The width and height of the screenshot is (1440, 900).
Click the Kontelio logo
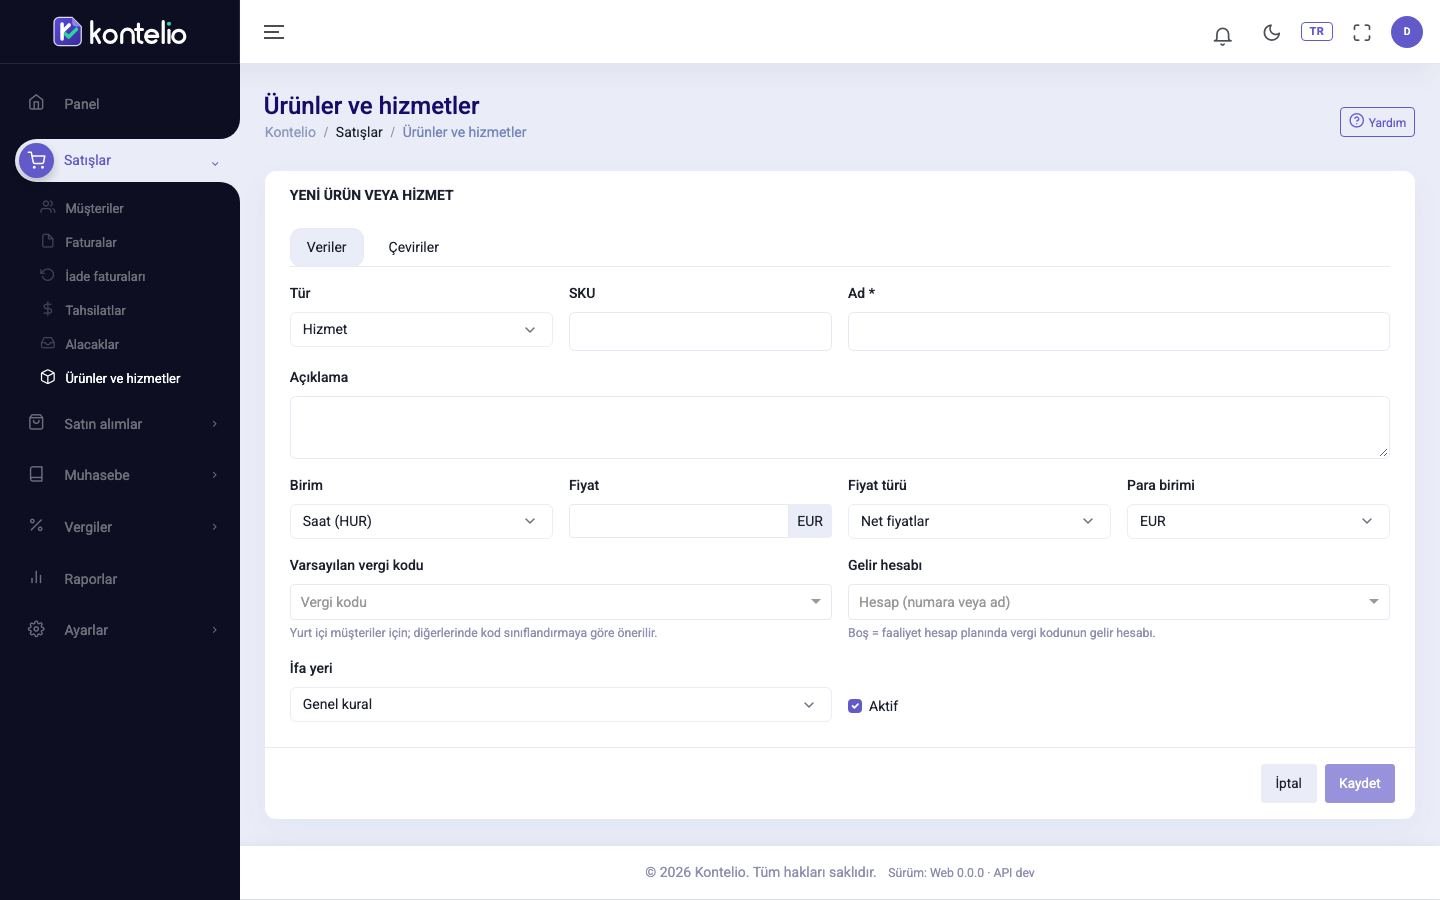tap(120, 32)
